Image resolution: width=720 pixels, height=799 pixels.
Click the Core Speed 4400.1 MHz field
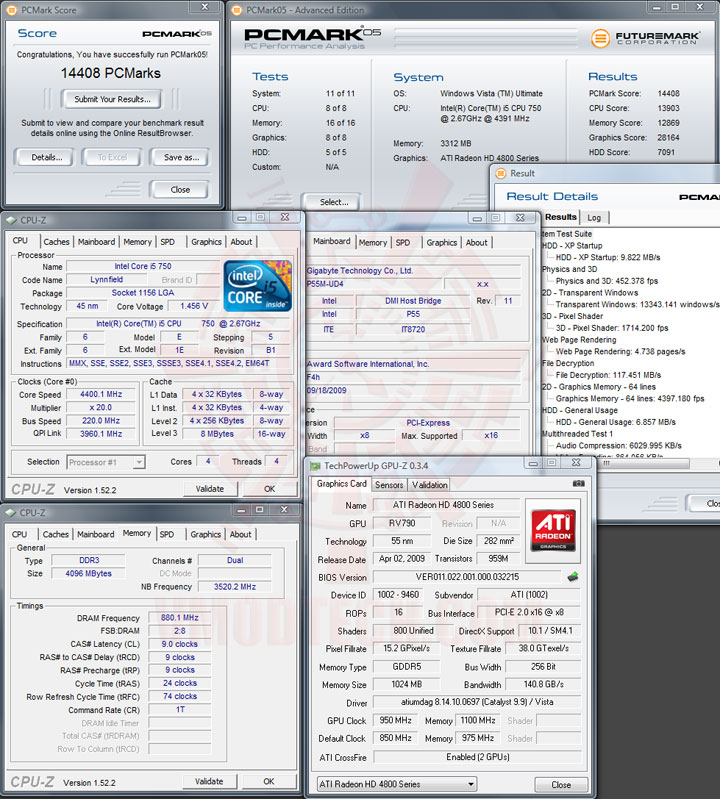[101, 394]
